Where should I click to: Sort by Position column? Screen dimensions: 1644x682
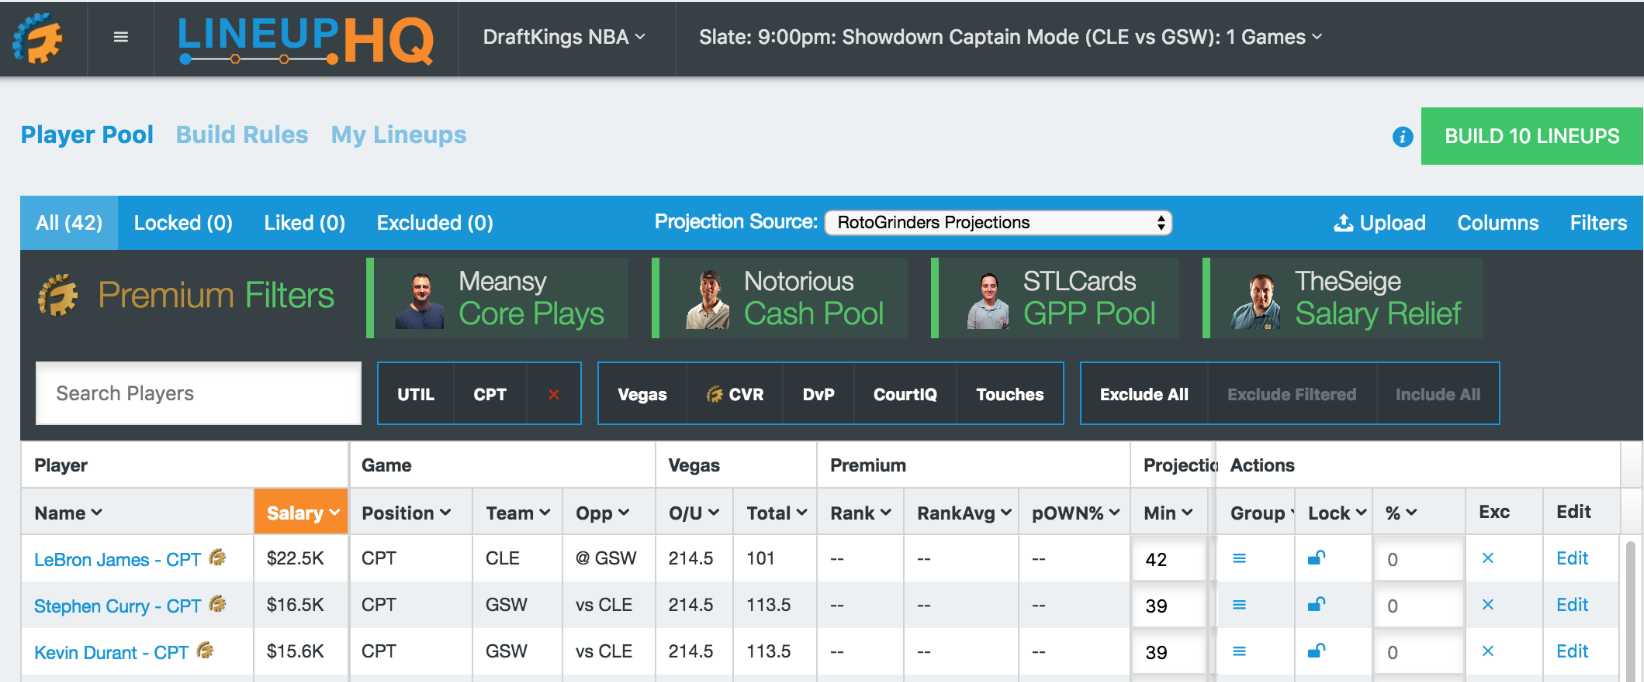406,513
